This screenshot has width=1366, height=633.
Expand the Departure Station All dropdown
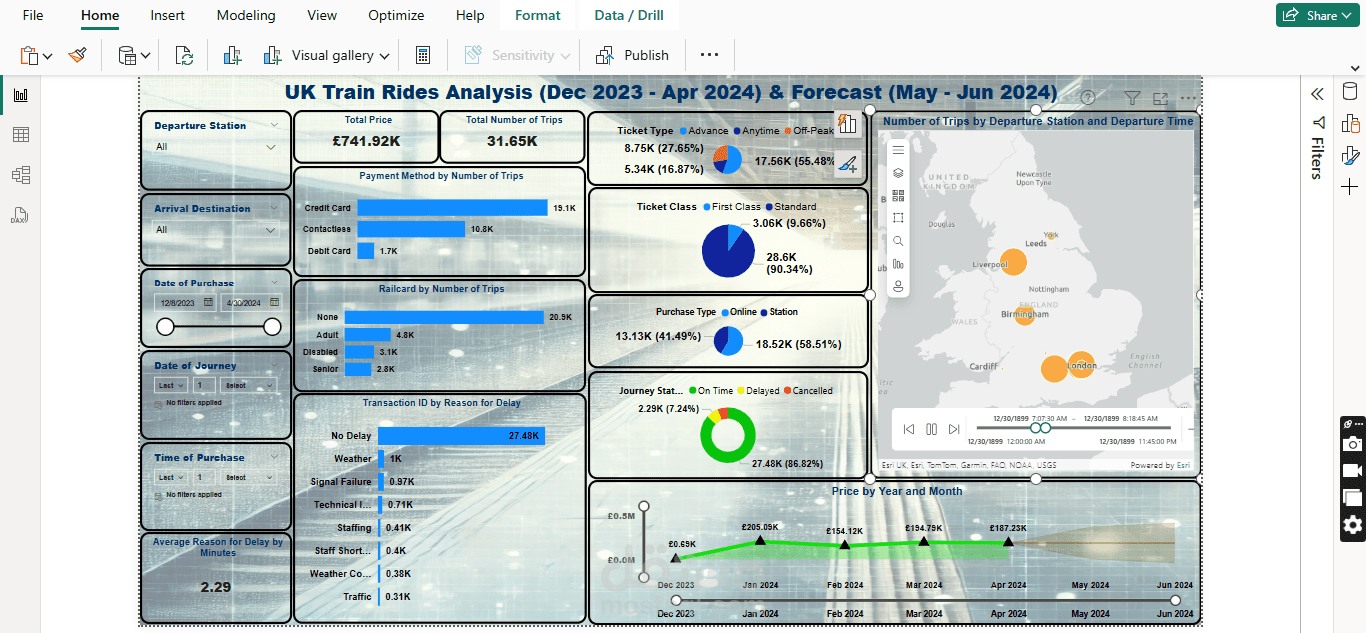[216, 147]
